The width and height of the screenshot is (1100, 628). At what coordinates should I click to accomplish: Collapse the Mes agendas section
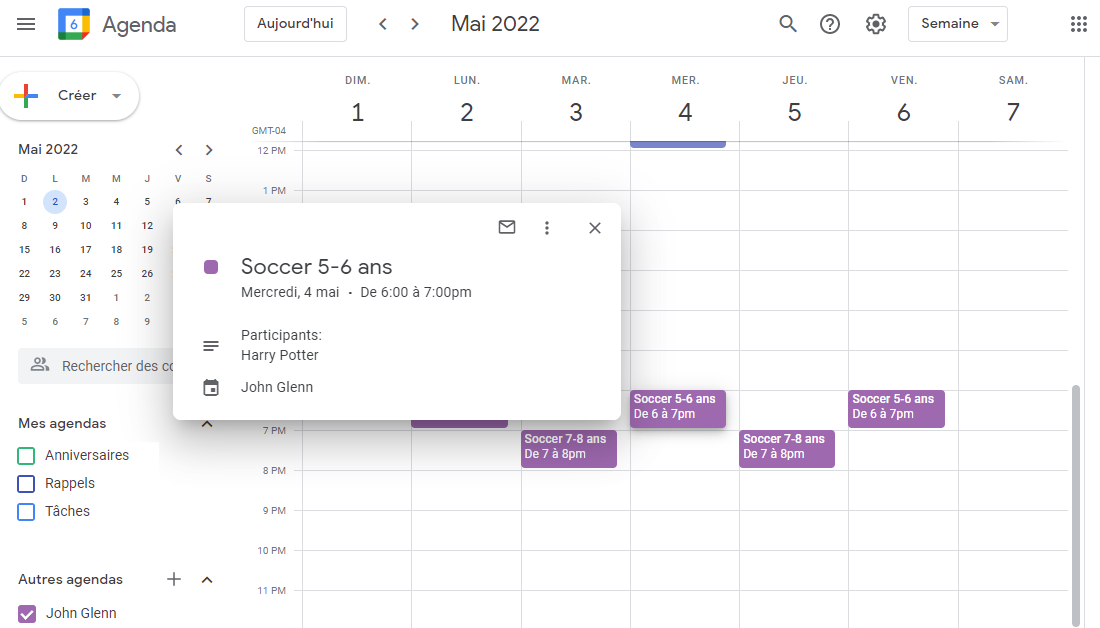tap(207, 424)
